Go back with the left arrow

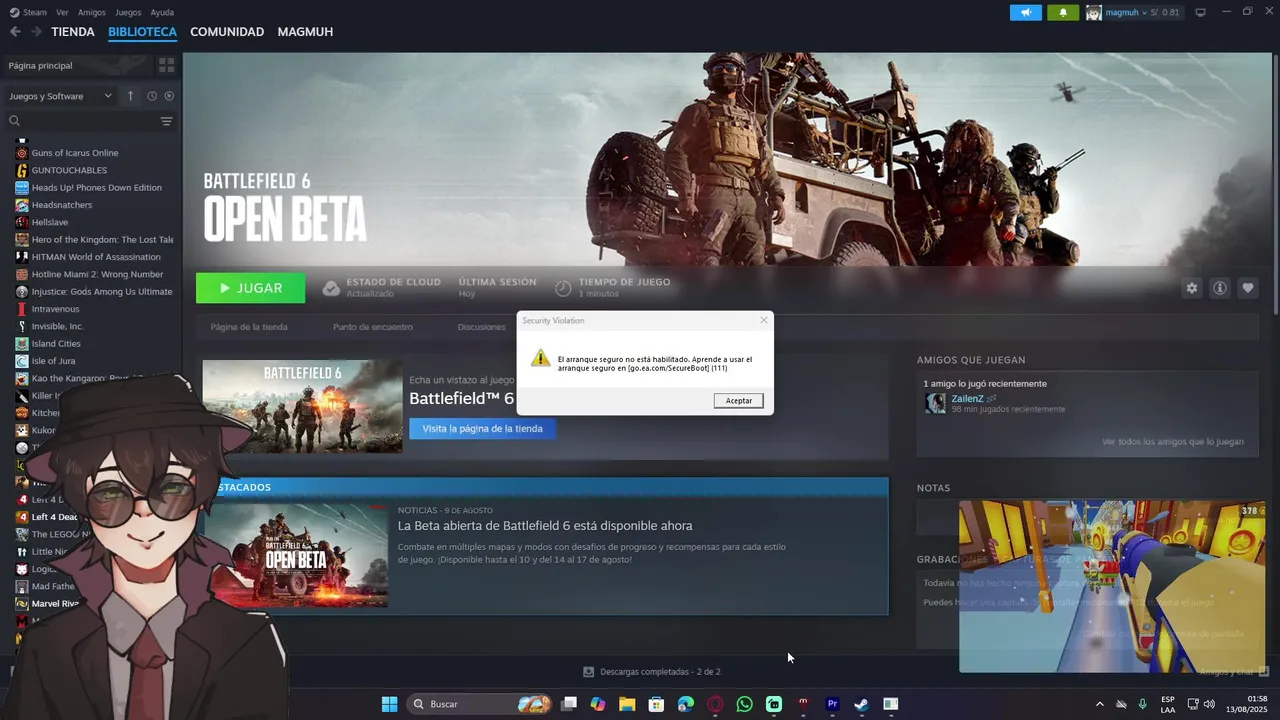(x=15, y=32)
